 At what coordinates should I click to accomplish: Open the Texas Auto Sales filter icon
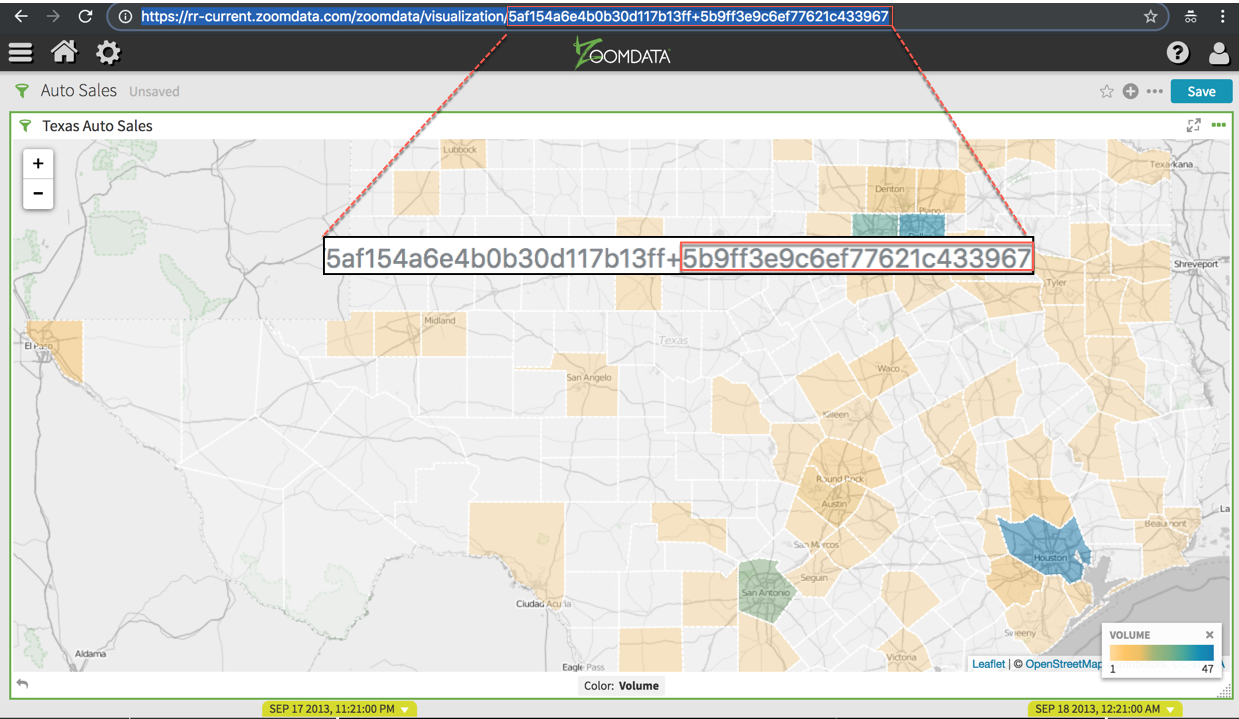(25, 126)
